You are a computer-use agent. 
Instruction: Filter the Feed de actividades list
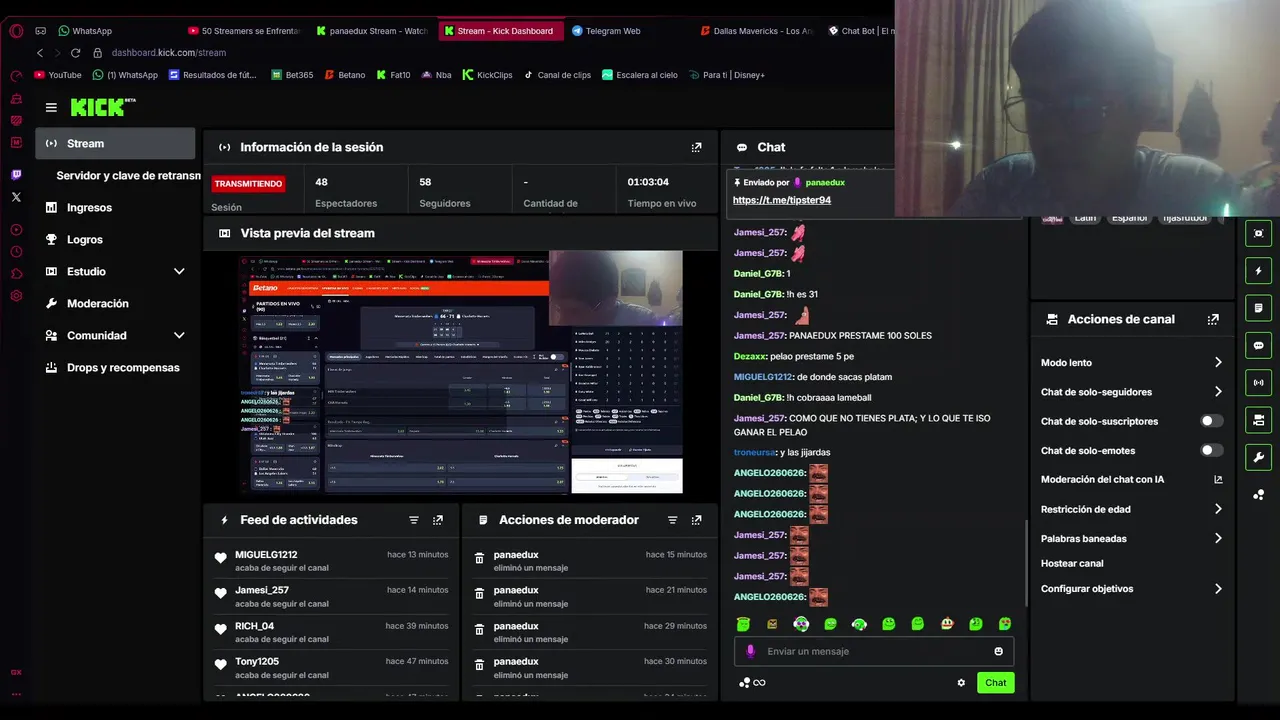tap(414, 520)
